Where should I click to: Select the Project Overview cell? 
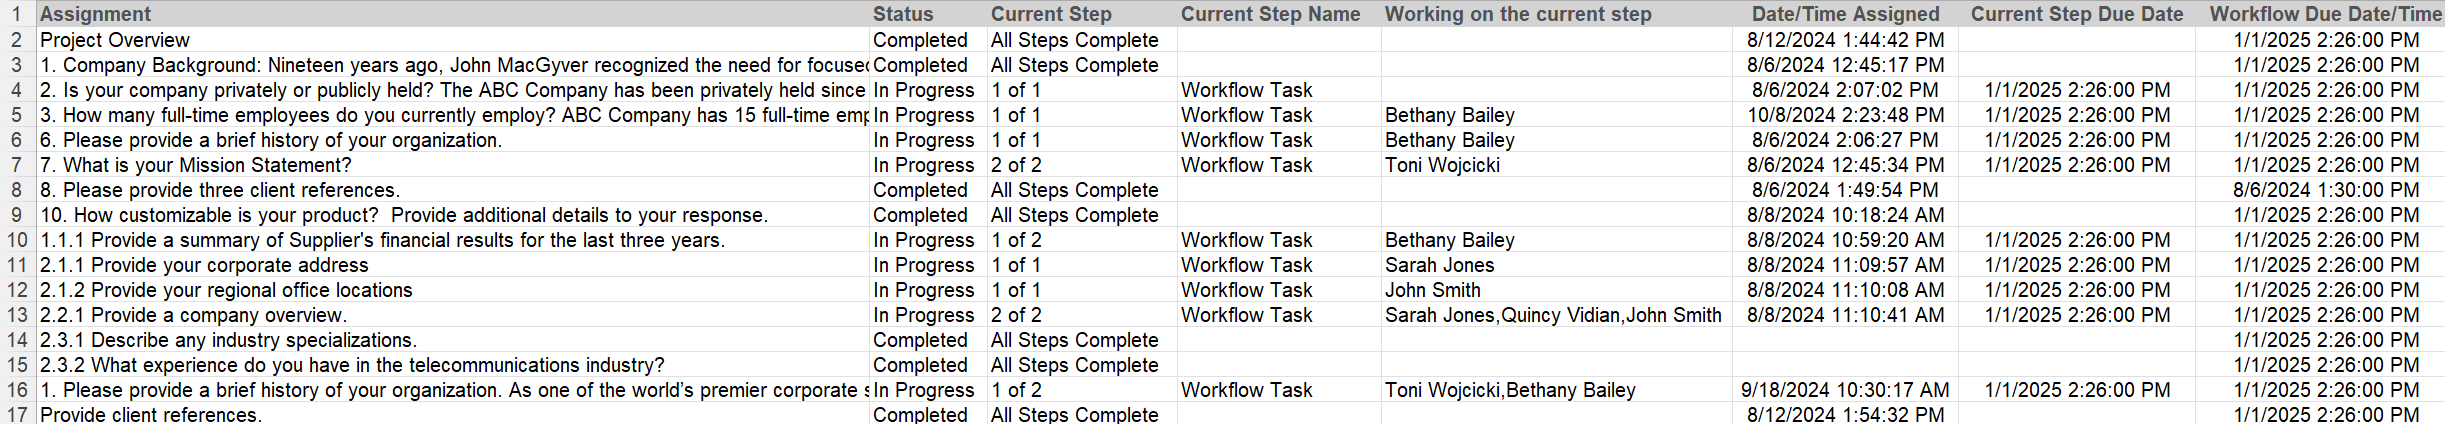(x=453, y=40)
